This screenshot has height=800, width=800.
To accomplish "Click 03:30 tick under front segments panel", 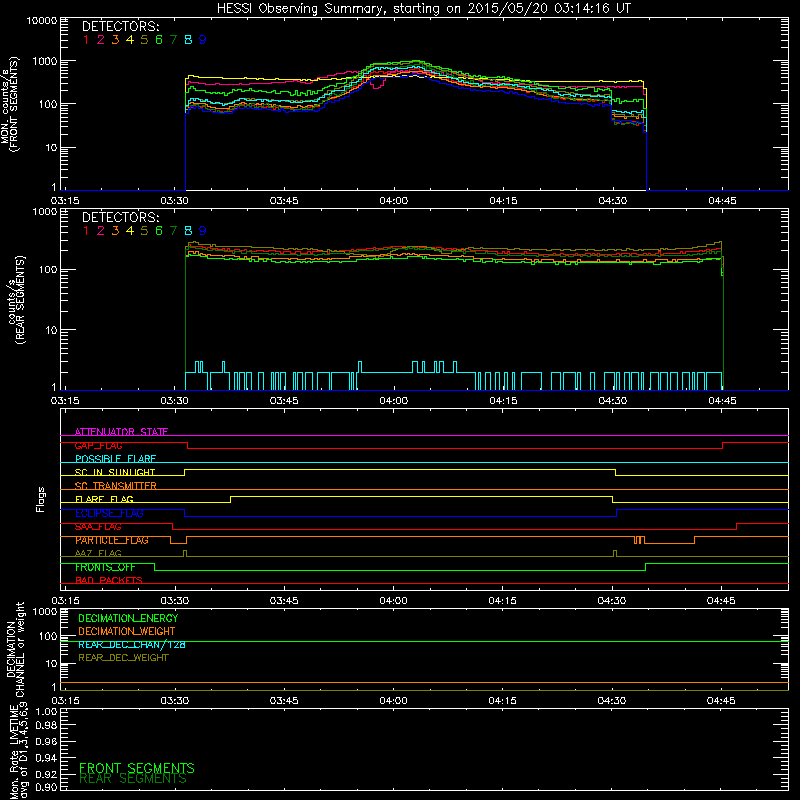I will pyautogui.click(x=174, y=201).
